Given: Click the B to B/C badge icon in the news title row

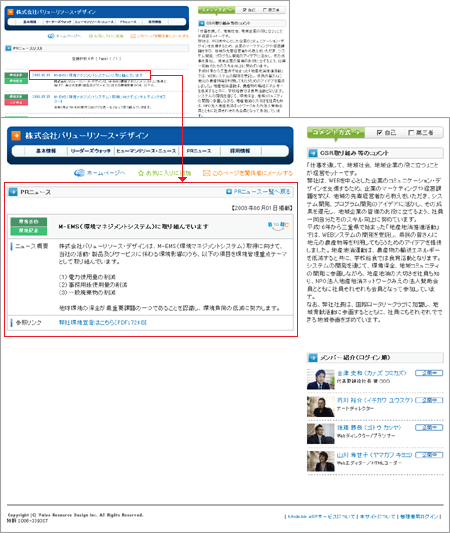Looking at the screenshot, I should (x=278, y=226).
